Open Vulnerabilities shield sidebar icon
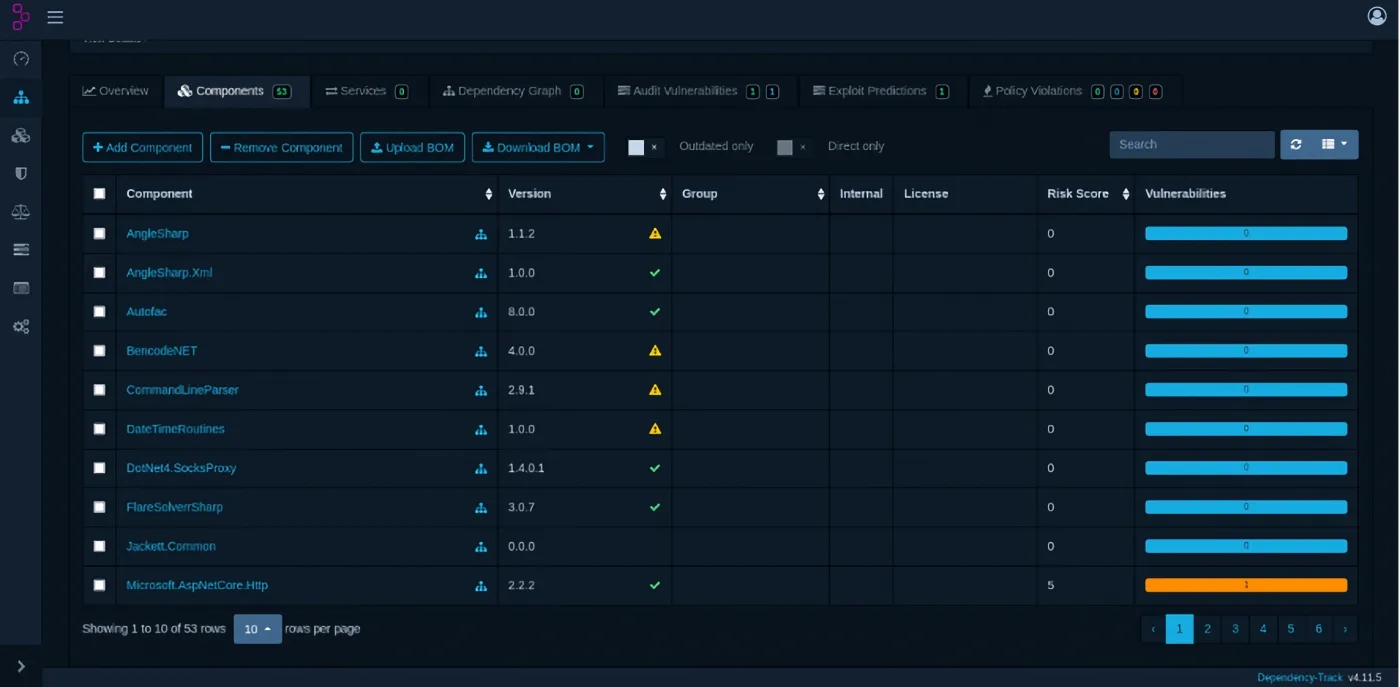1400x687 pixels. pyautogui.click(x=21, y=173)
